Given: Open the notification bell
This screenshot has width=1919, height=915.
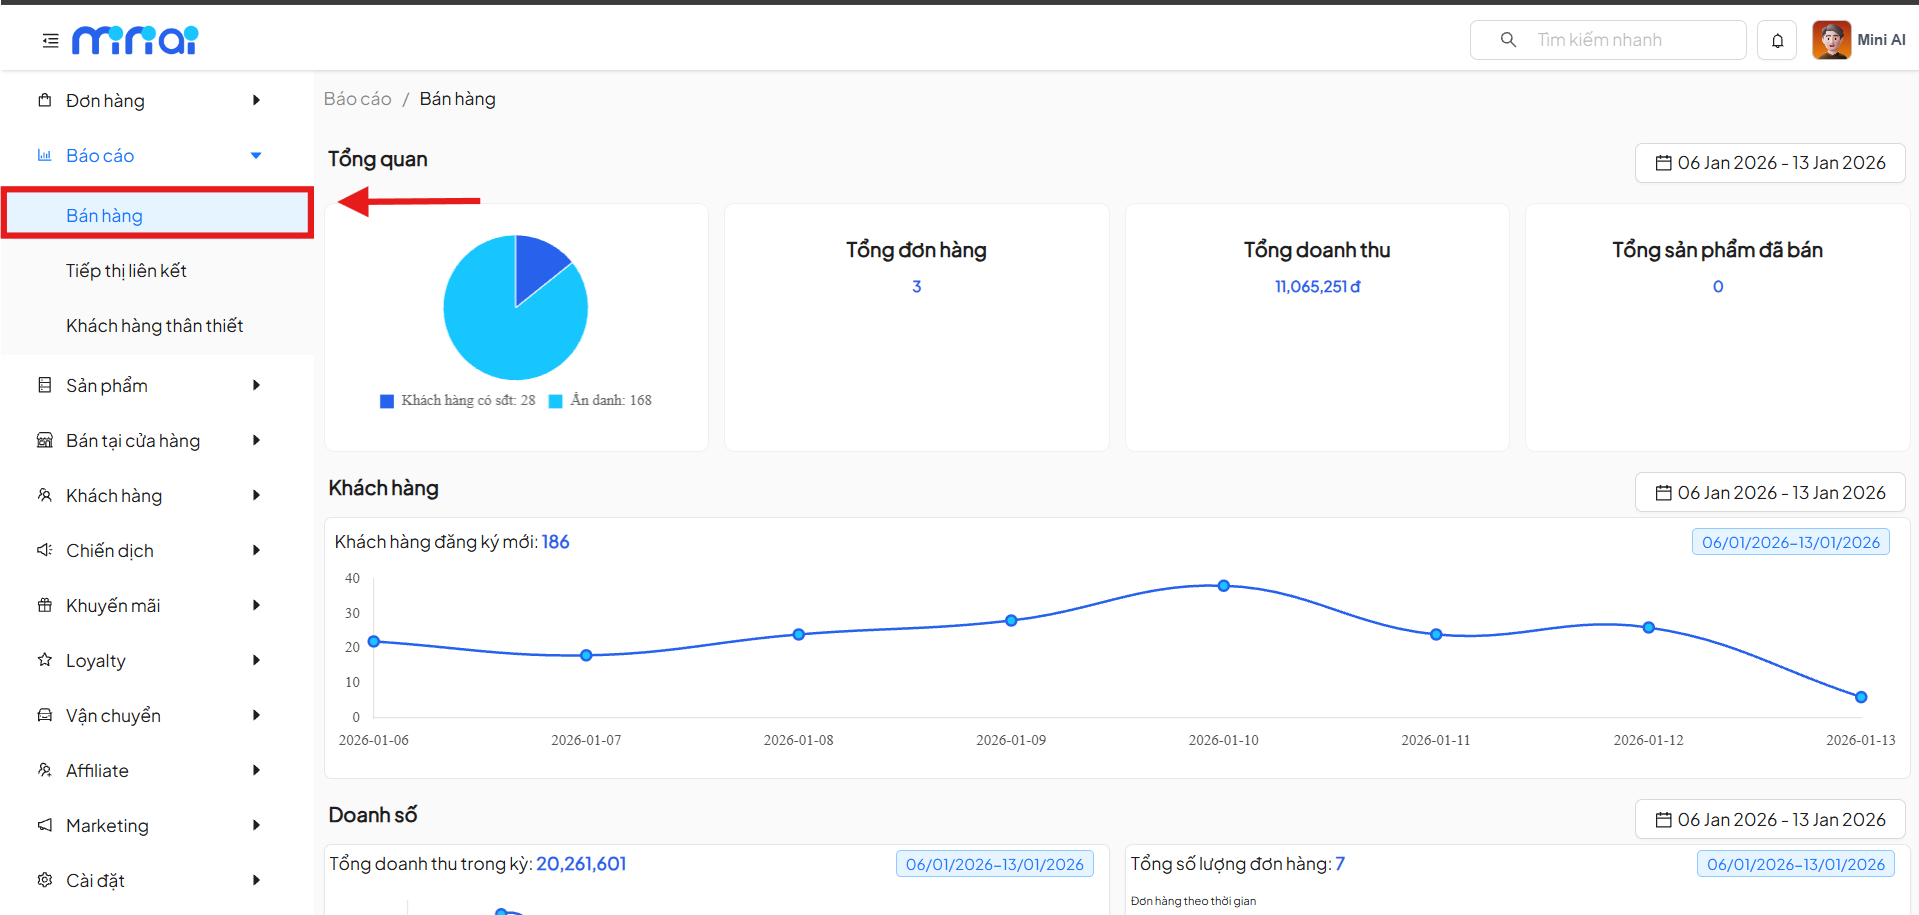Looking at the screenshot, I should 1777,41.
